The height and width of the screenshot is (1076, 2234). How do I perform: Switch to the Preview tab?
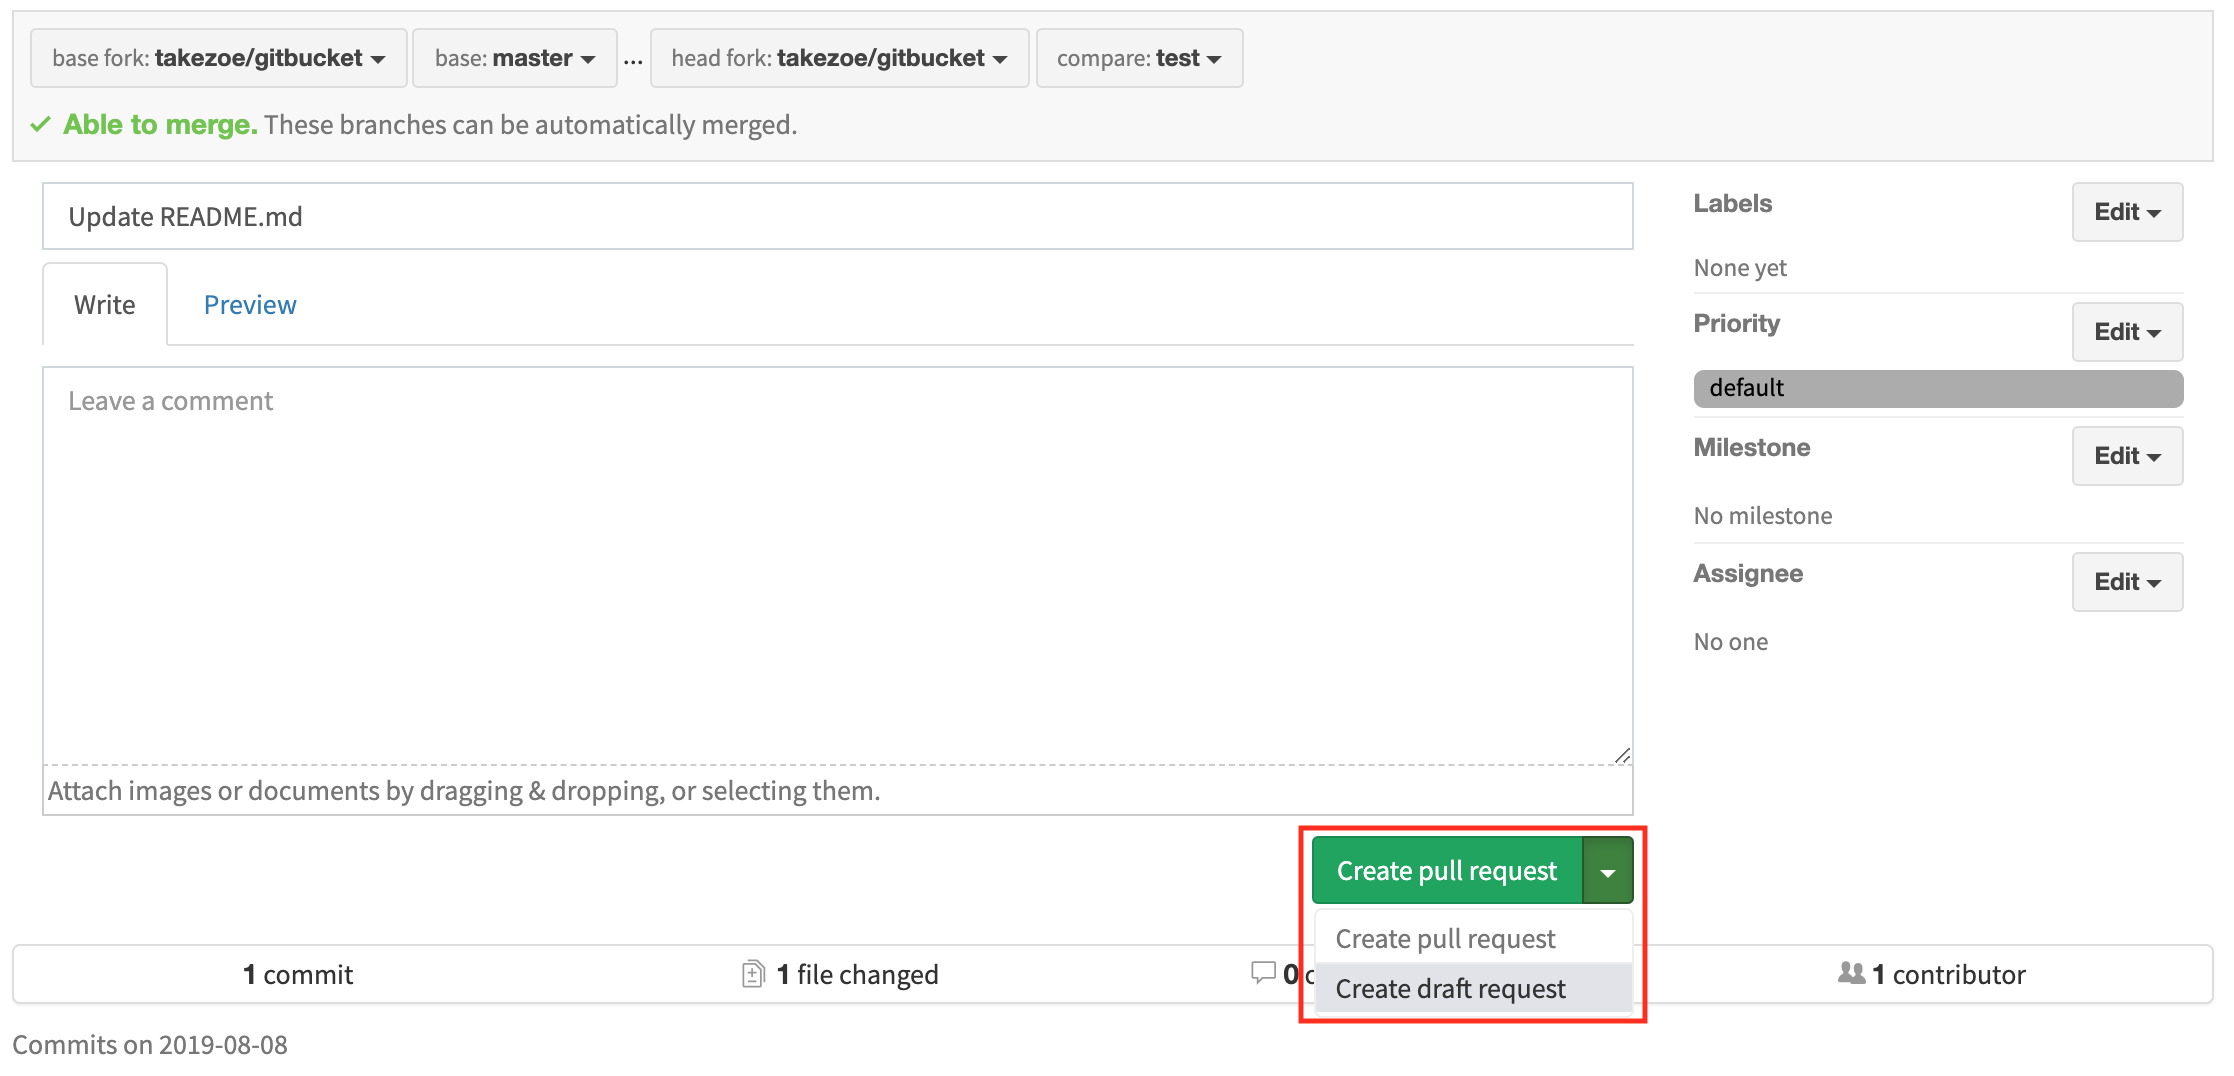click(x=250, y=304)
